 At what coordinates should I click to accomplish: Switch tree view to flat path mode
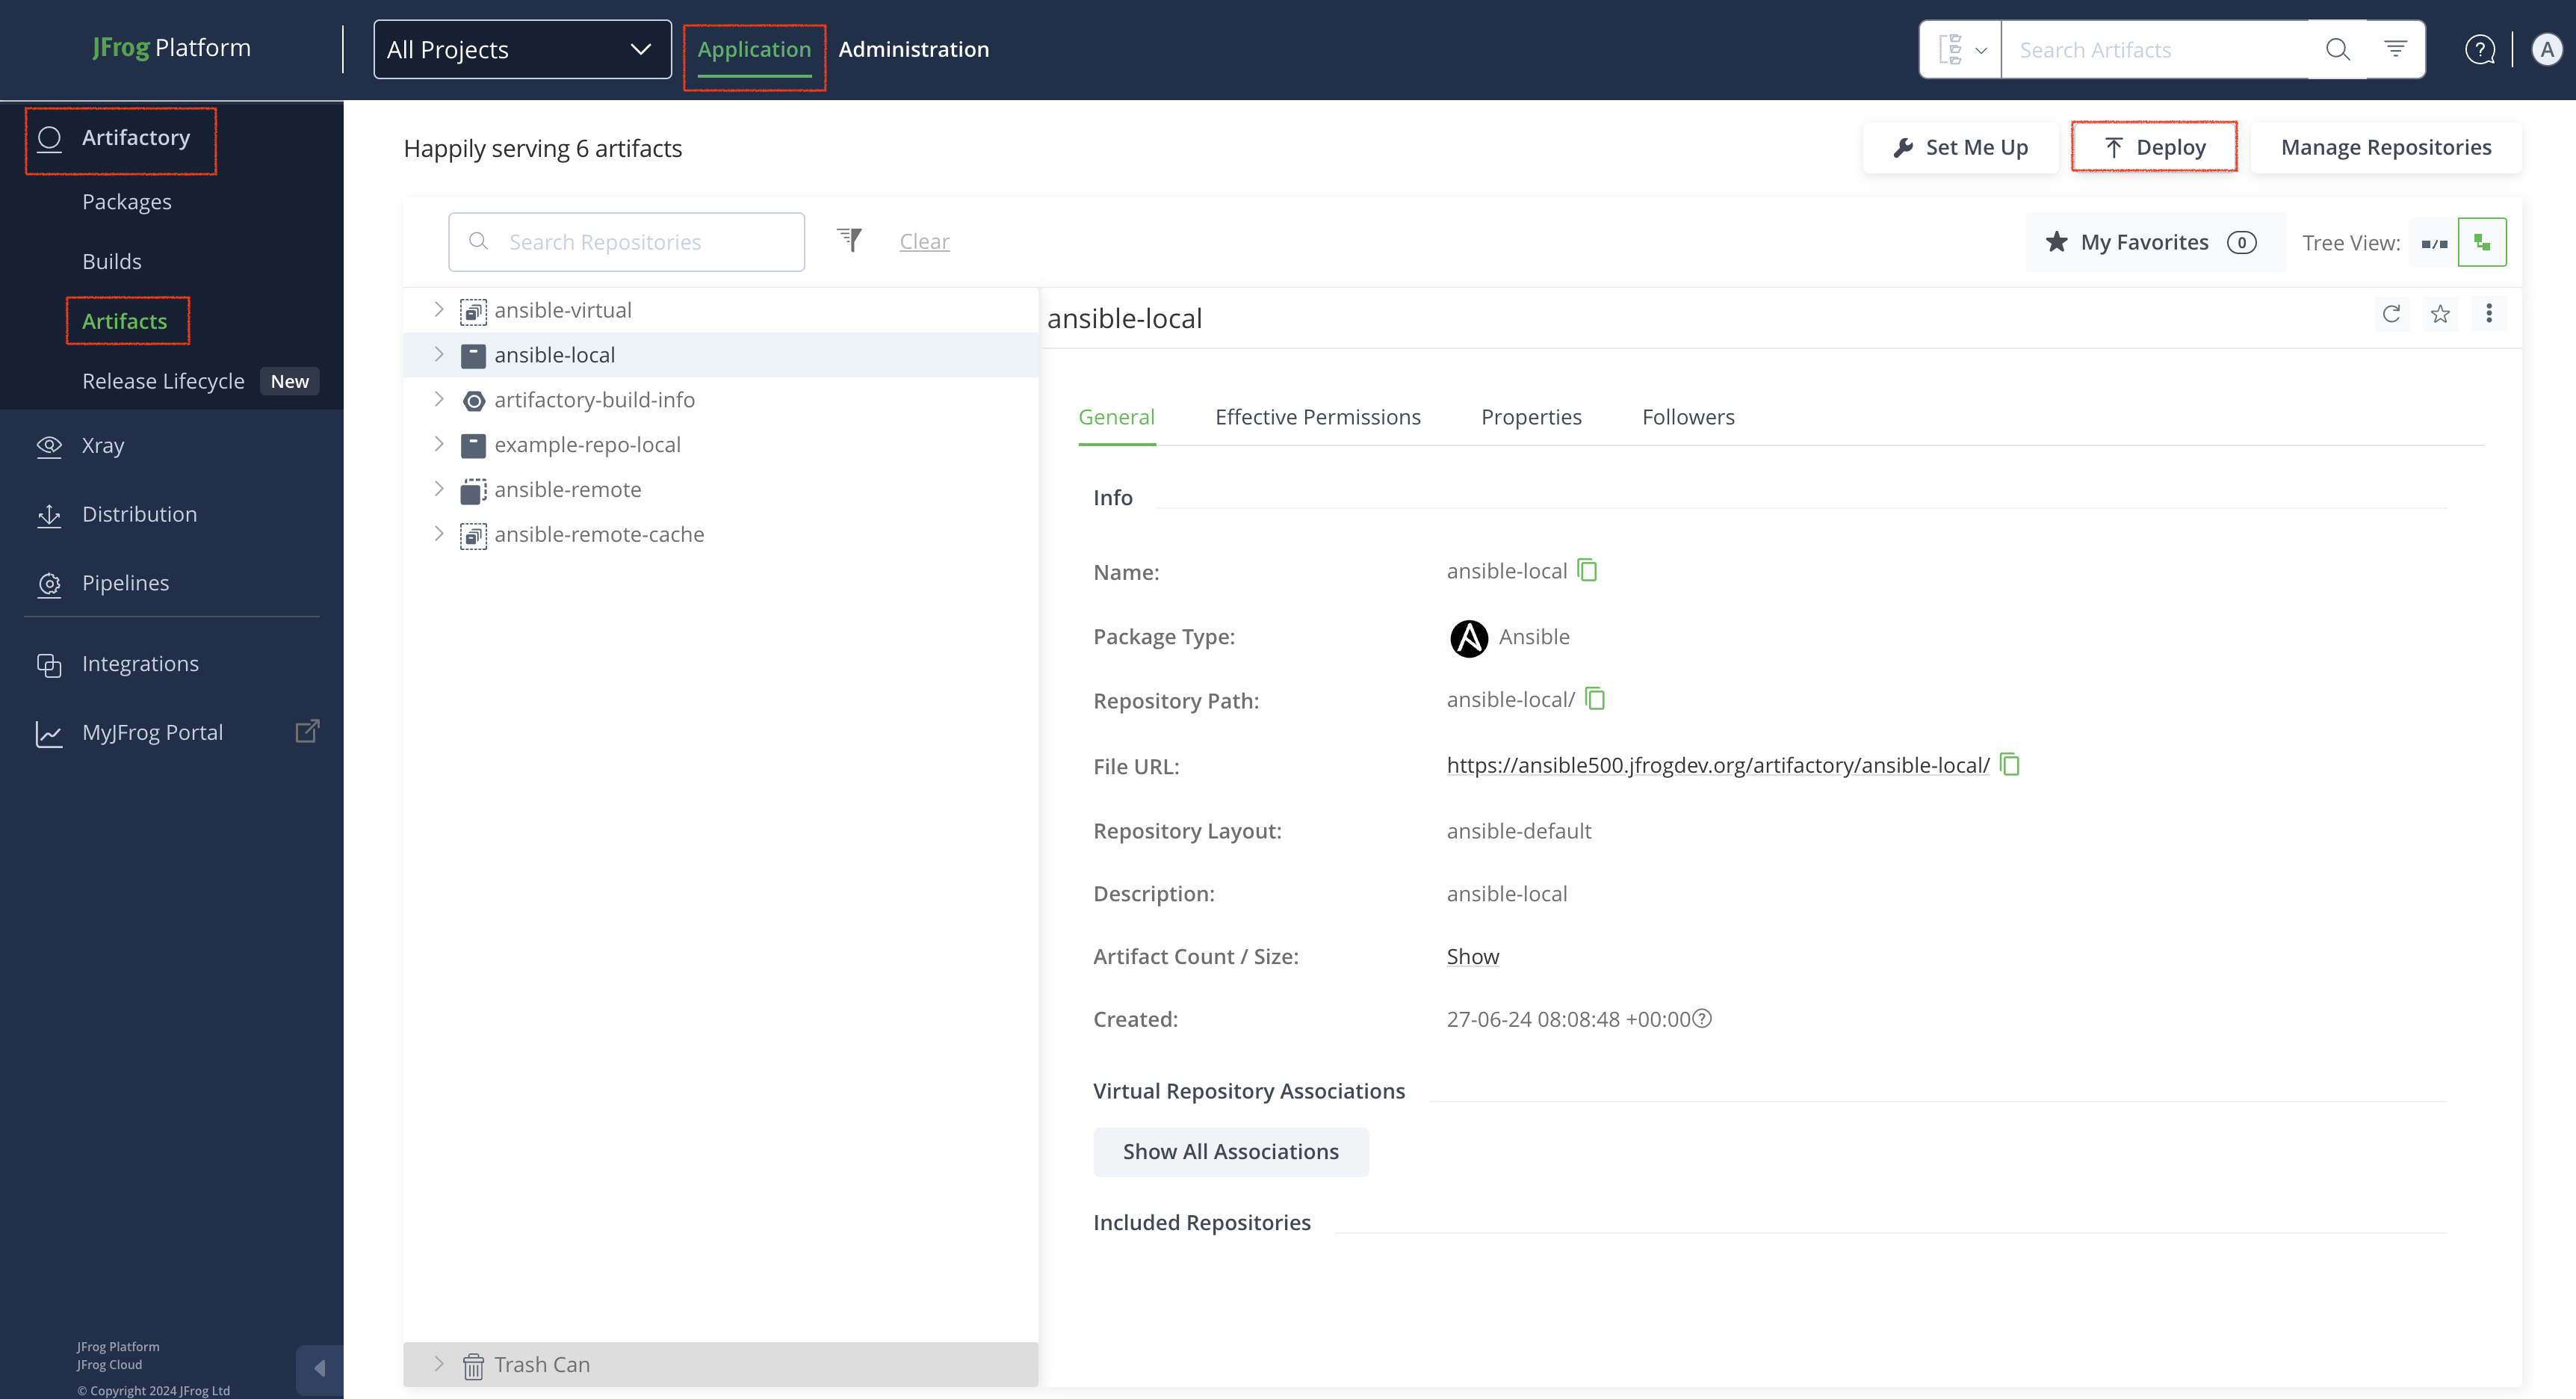click(2434, 243)
